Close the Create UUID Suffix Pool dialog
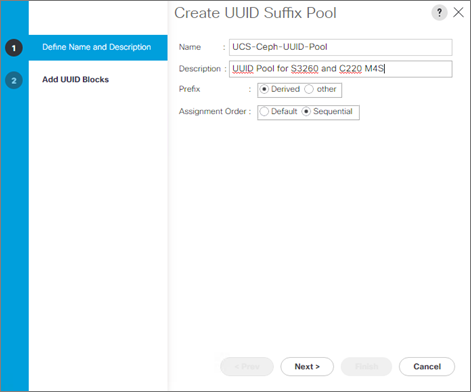 [459, 12]
